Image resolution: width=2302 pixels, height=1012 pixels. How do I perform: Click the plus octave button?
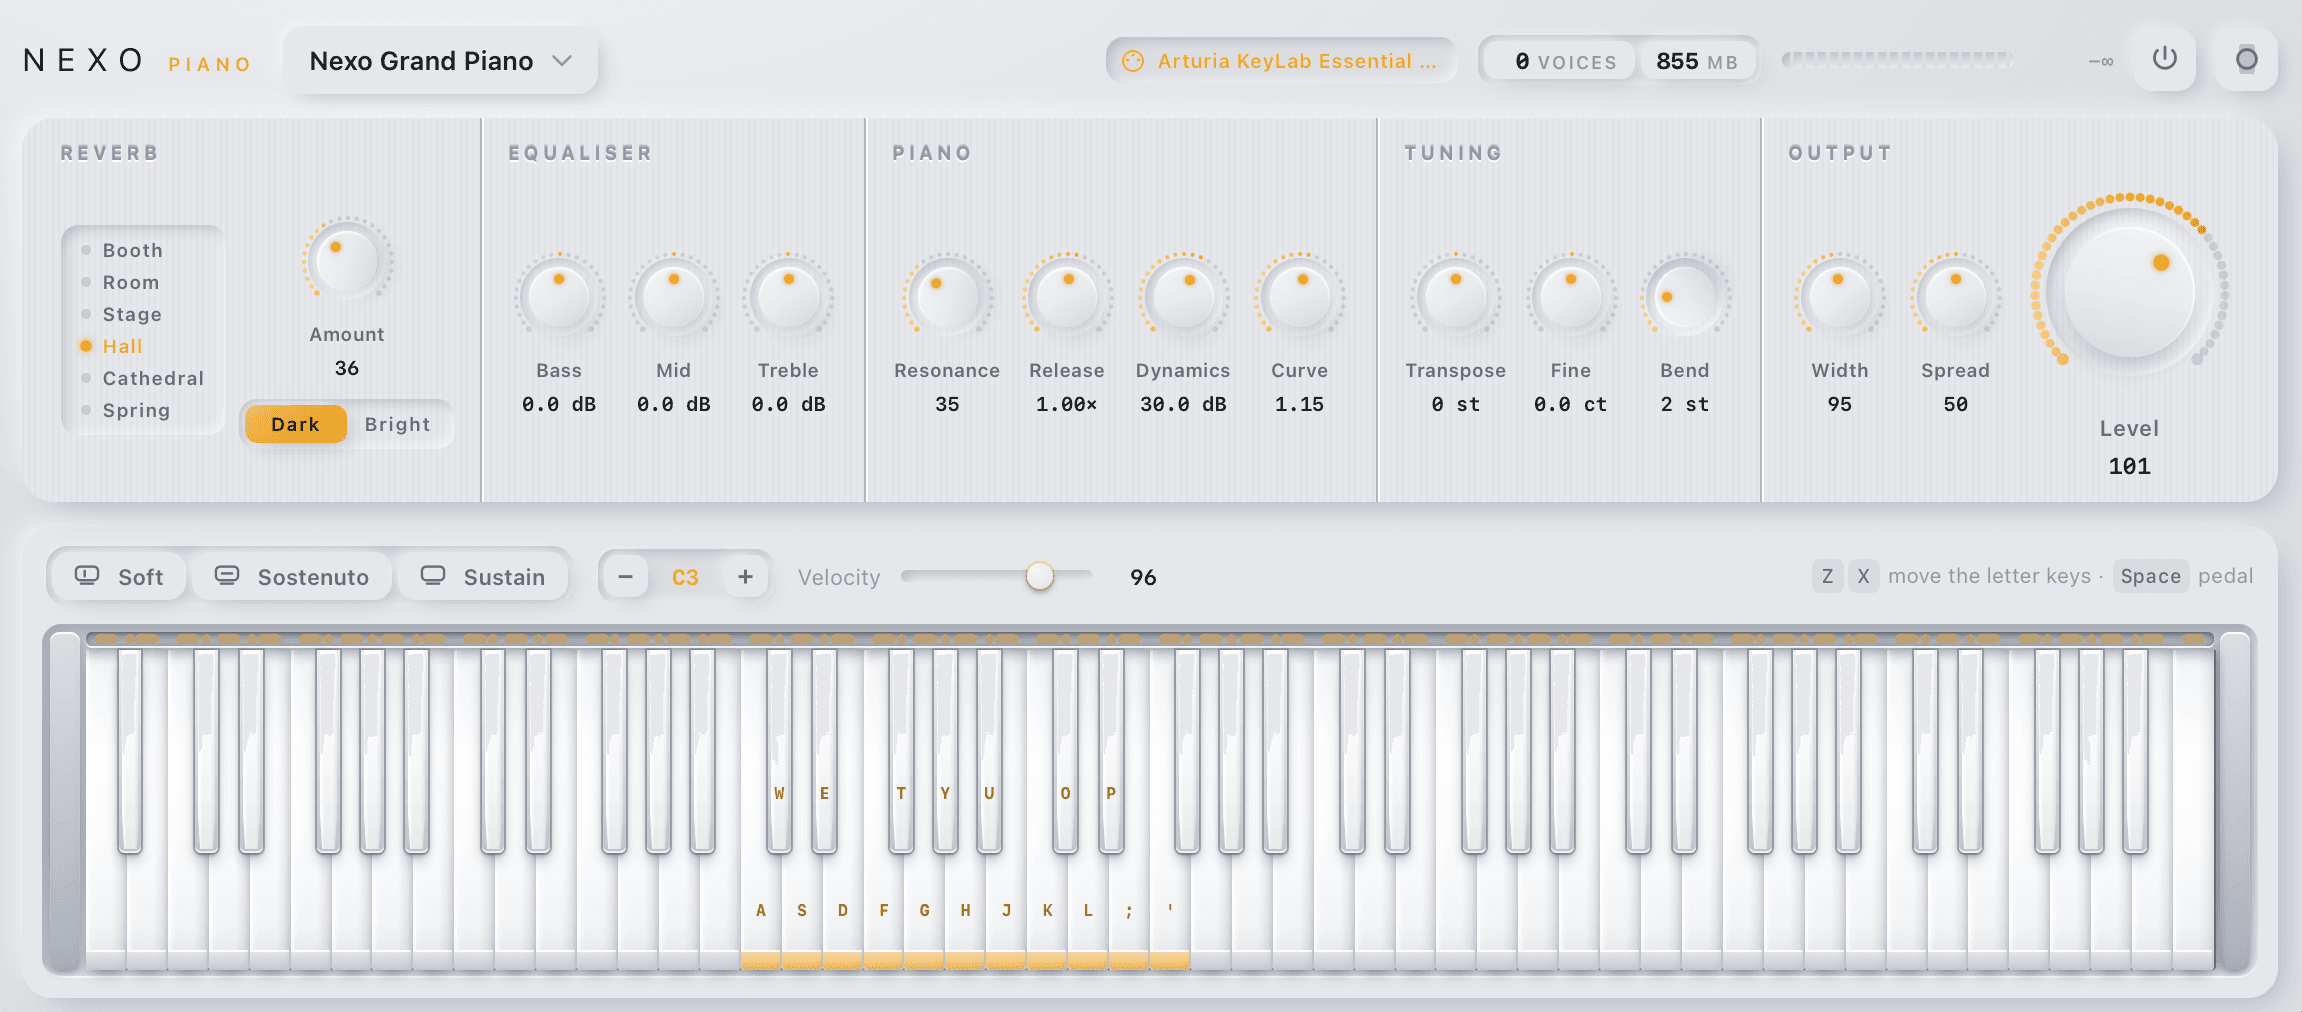[x=745, y=577]
